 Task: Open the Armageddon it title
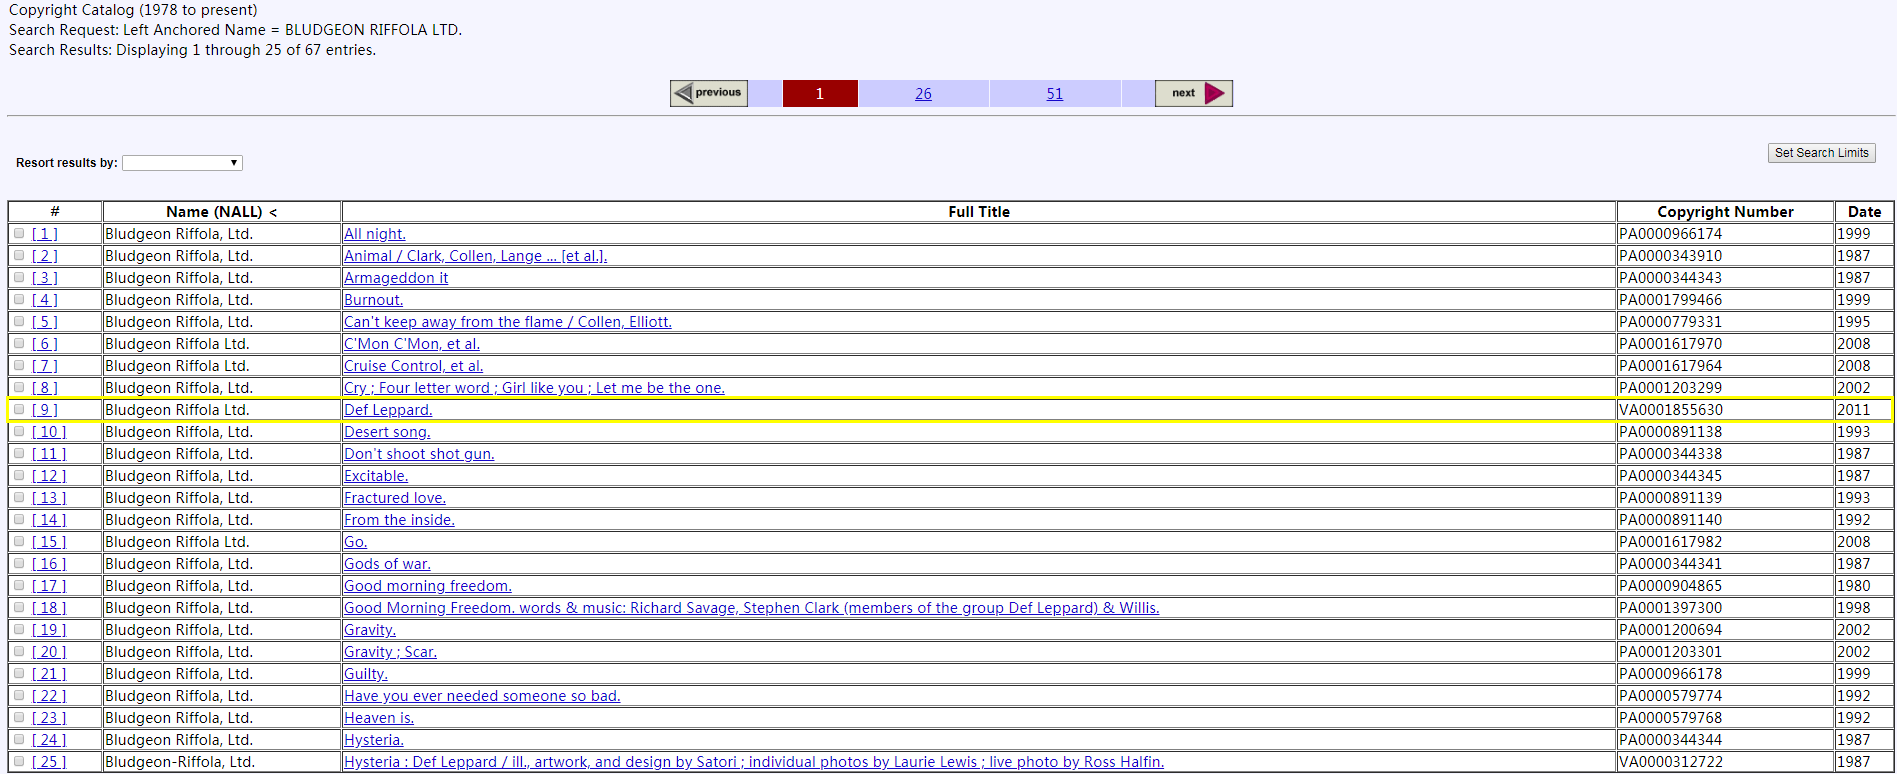tap(396, 278)
